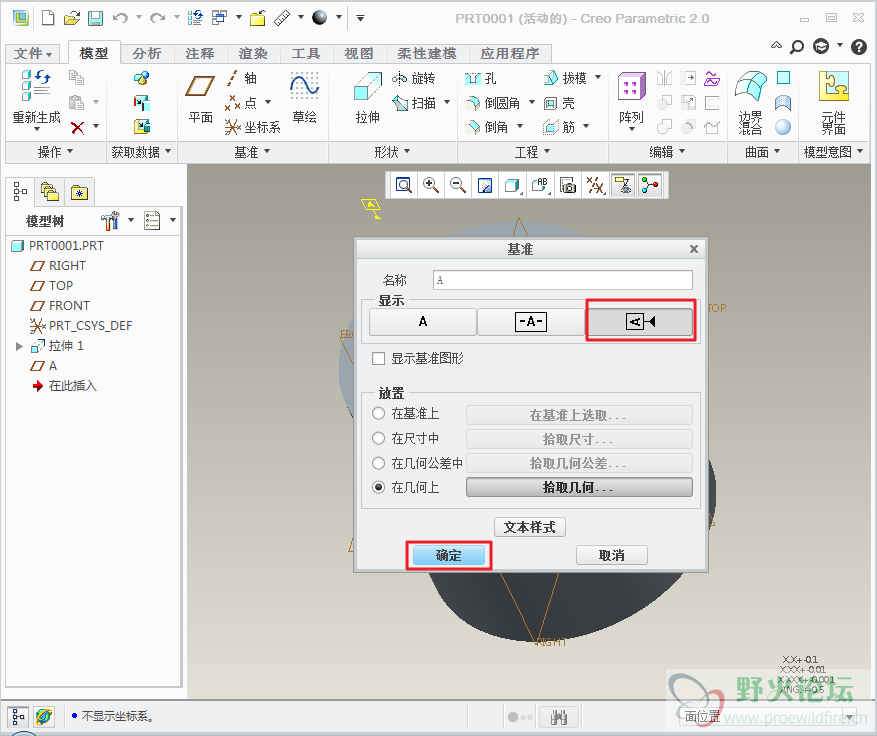Open the search magnifier in title area
The image size is (877, 736).
pyautogui.click(x=796, y=46)
